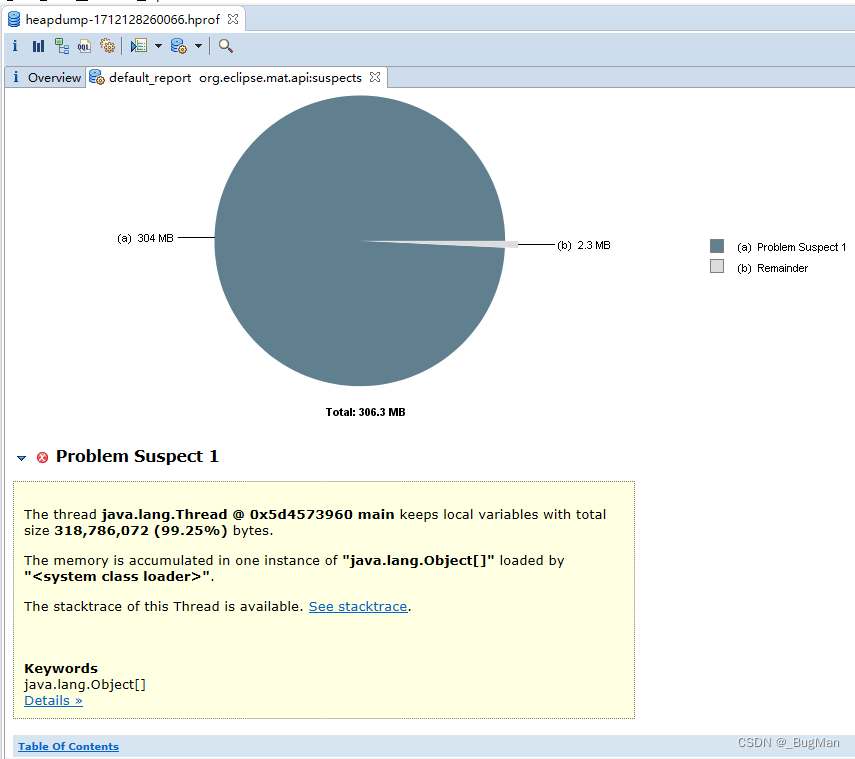The image size is (855, 759).
Task: Select the heapdump-1712128260066.hprof editor tab
Action: (x=123, y=20)
